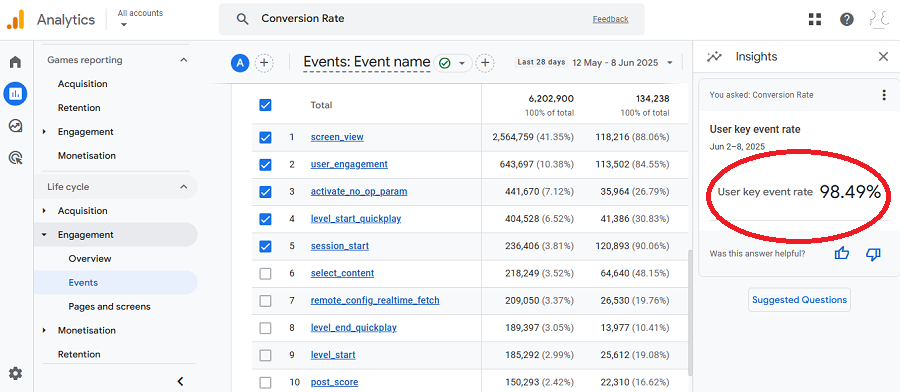
Task: Uncheck the screen_view row checkbox
Action: click(x=265, y=137)
